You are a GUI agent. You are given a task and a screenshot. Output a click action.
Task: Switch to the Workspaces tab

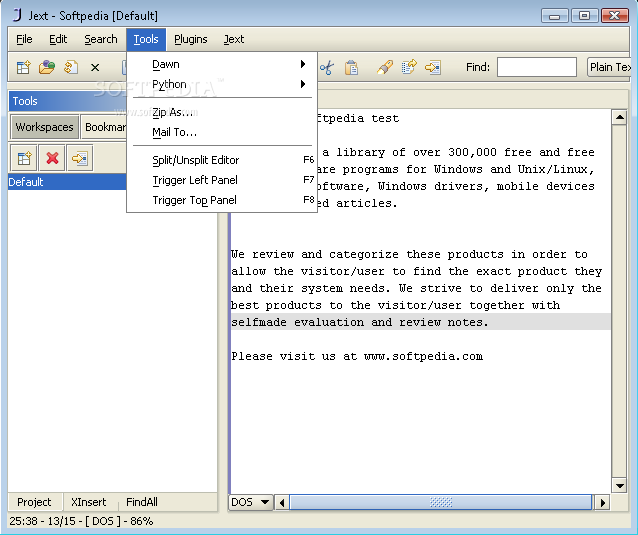pyautogui.click(x=44, y=127)
